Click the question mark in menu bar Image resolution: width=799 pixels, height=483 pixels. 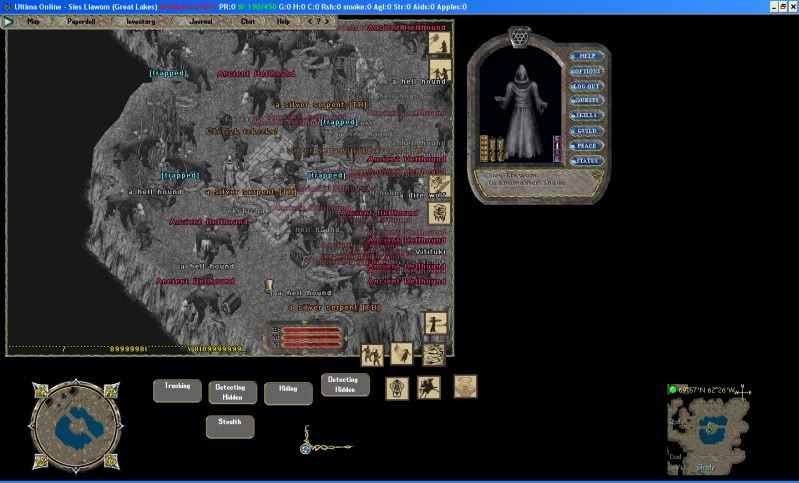click(x=318, y=21)
